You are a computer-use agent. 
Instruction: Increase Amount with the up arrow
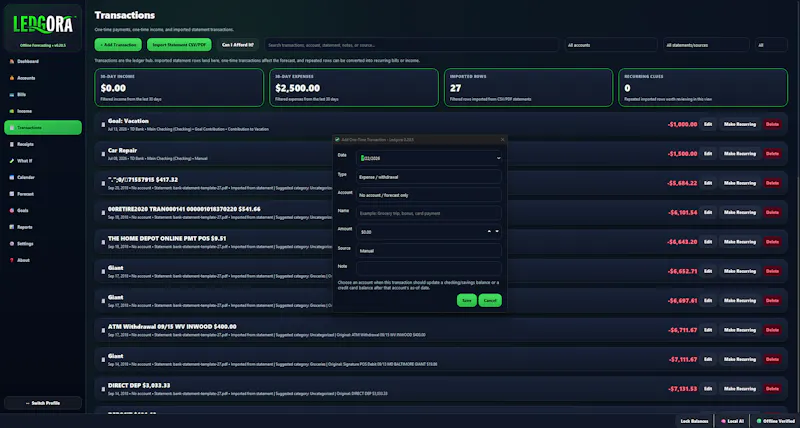pyautogui.click(x=489, y=232)
